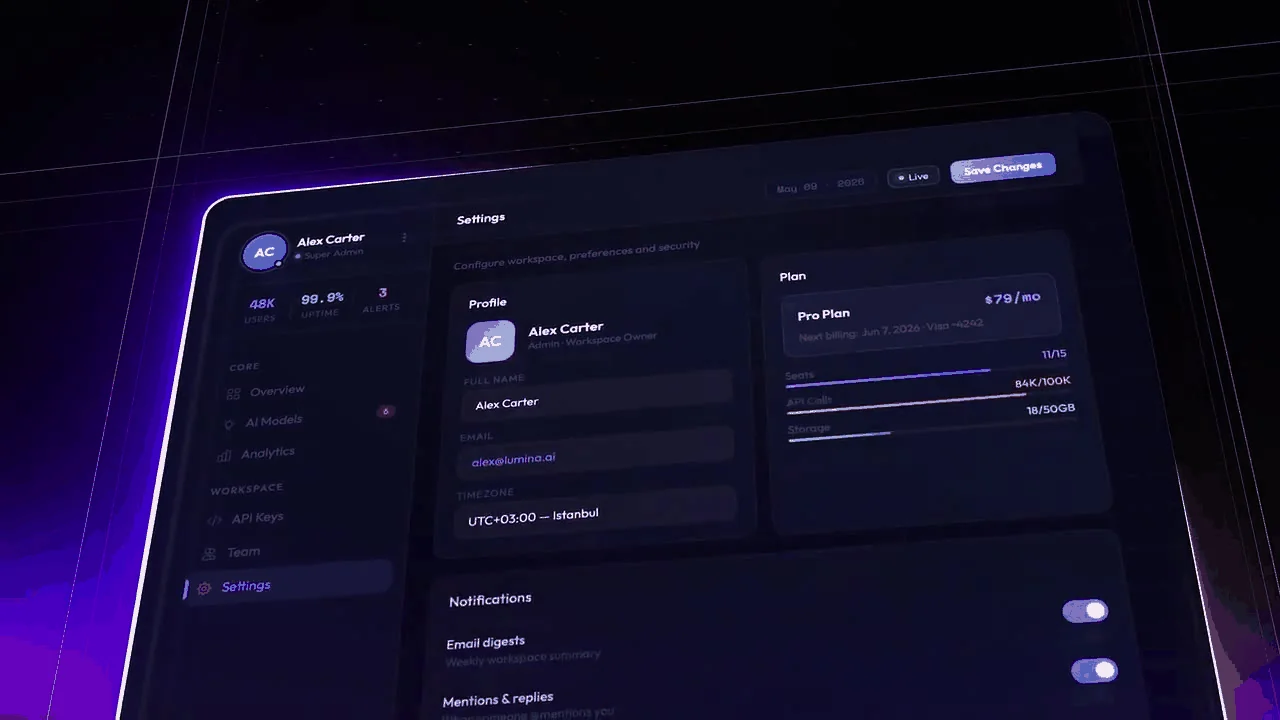The width and height of the screenshot is (1280, 720).
Task: Click the 18/50GB storage value
Action: coord(1050,409)
